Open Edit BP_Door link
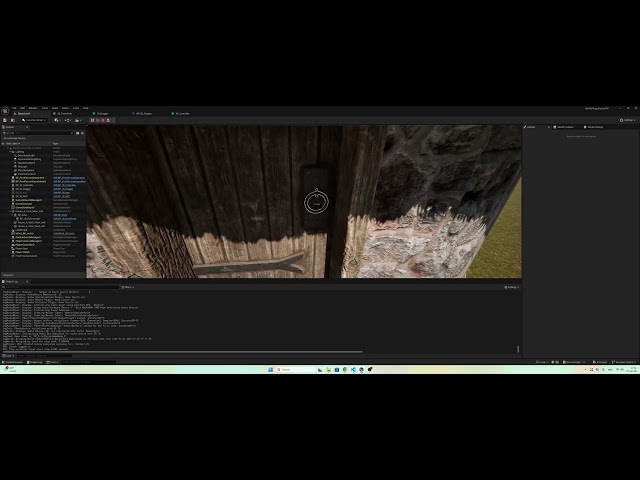Viewport: 640px width, 480px height. coord(60,215)
